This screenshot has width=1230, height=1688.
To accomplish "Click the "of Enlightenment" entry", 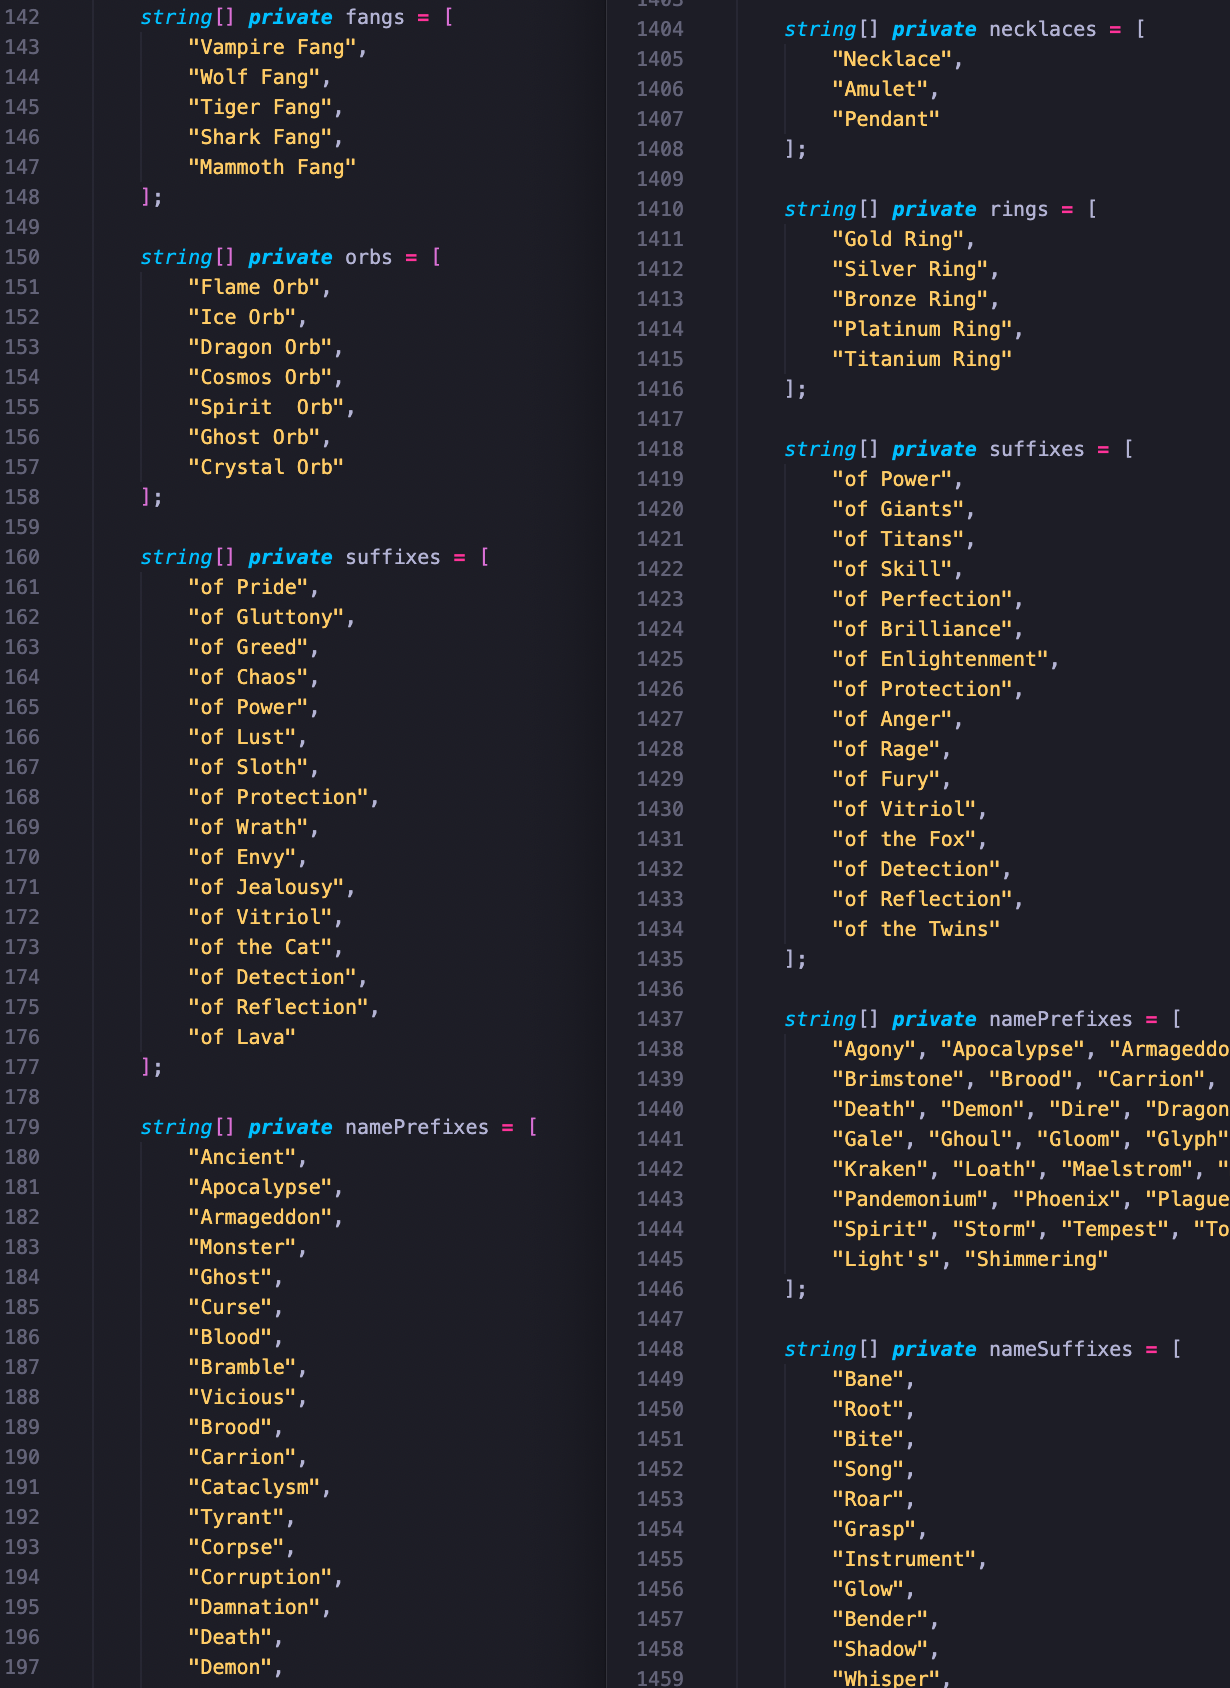I will point(940,659).
